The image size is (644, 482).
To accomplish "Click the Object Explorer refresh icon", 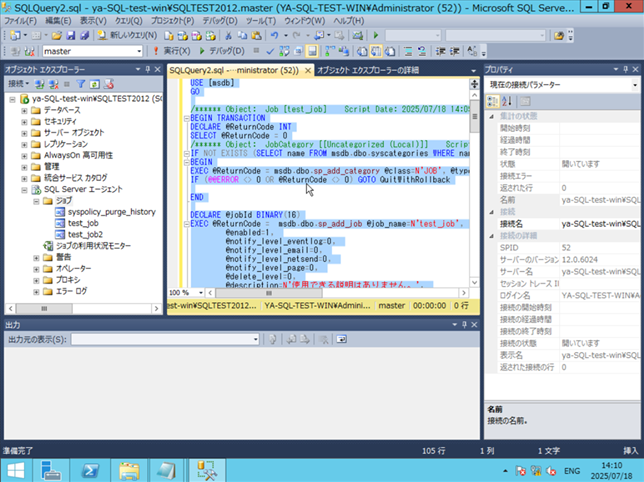I will coord(94,84).
